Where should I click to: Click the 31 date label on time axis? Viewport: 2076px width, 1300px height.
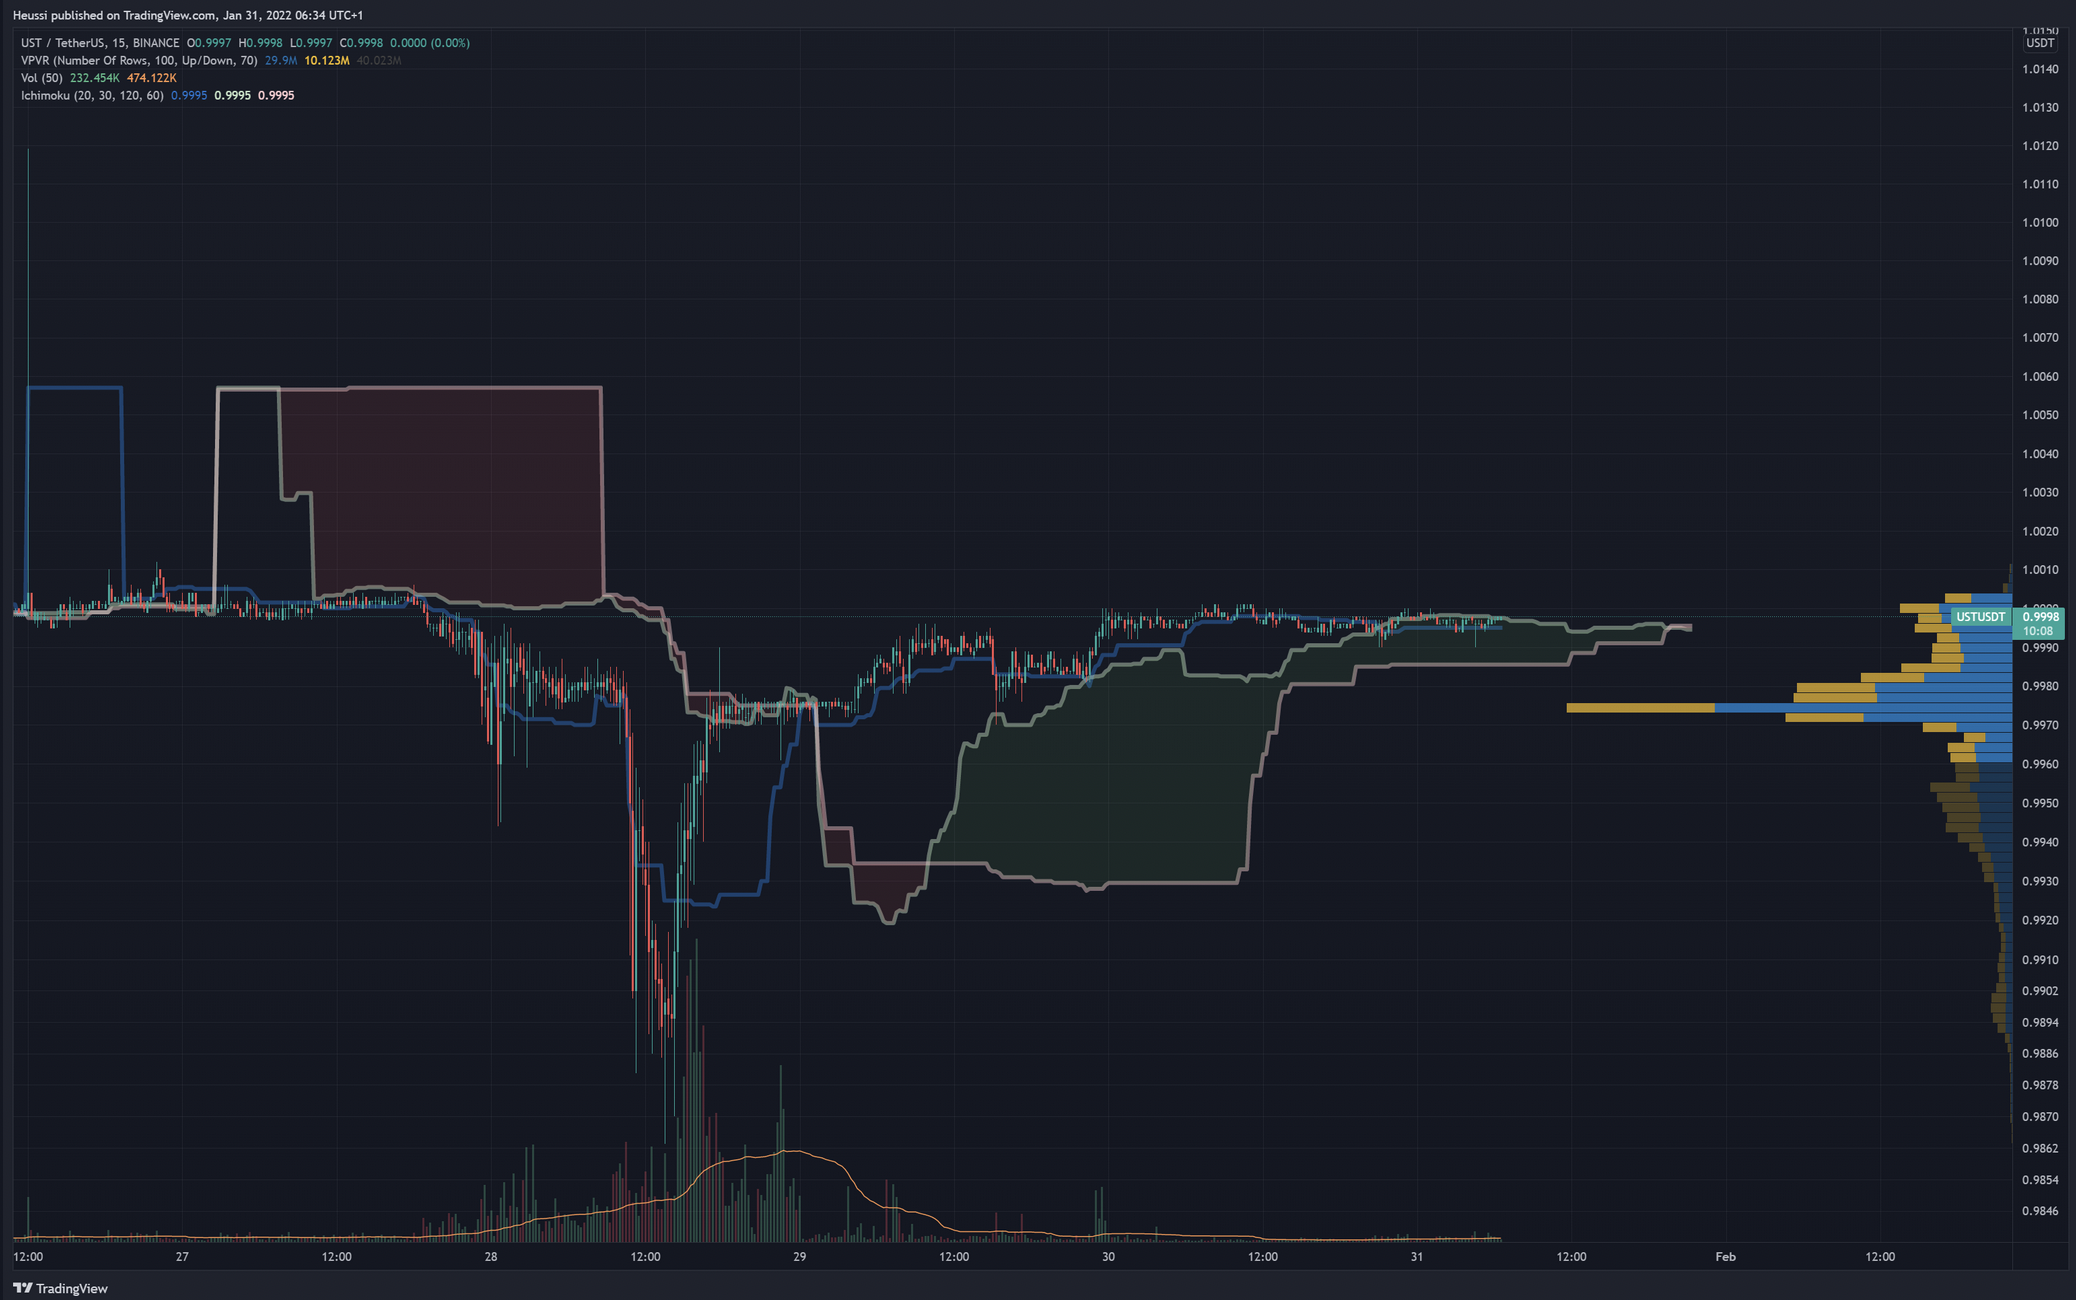(x=1416, y=1257)
